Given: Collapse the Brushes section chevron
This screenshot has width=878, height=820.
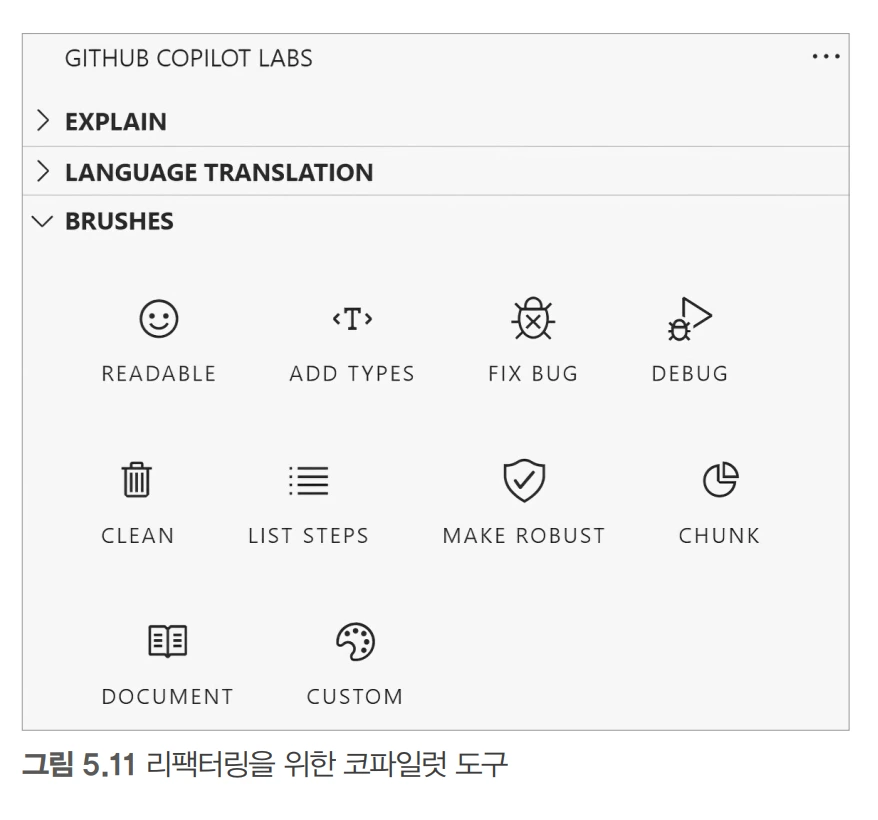Looking at the screenshot, I should click(43, 221).
